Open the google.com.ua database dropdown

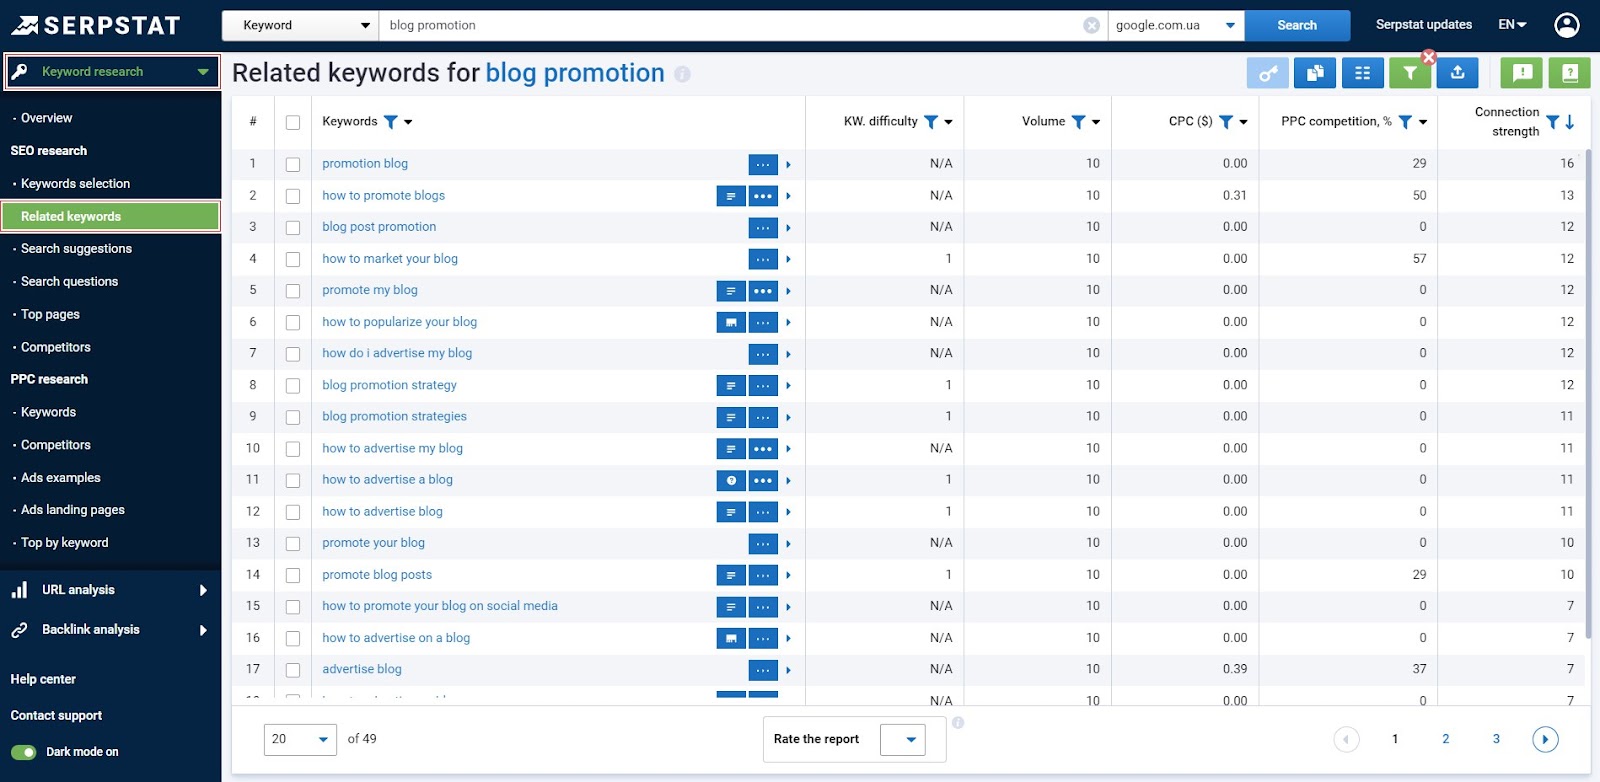1176,25
